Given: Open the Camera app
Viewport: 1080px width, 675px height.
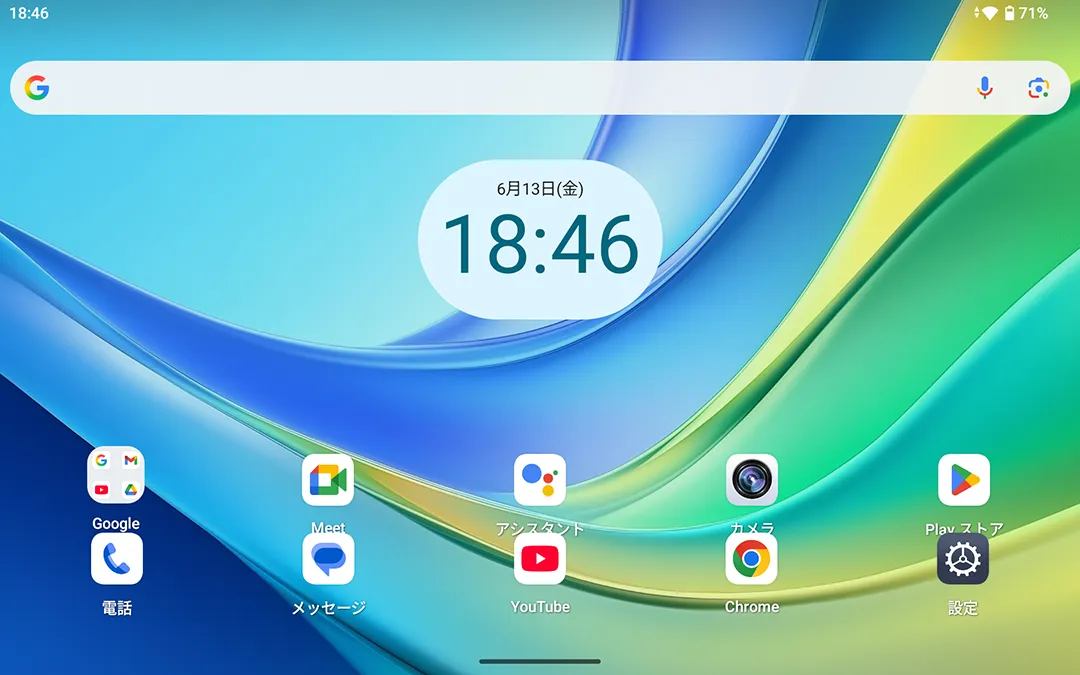Looking at the screenshot, I should point(751,479).
